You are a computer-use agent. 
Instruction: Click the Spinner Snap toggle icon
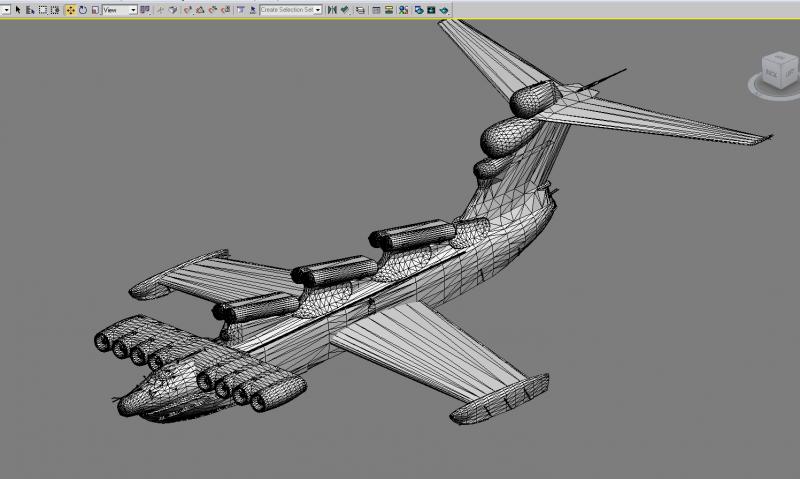coord(225,10)
